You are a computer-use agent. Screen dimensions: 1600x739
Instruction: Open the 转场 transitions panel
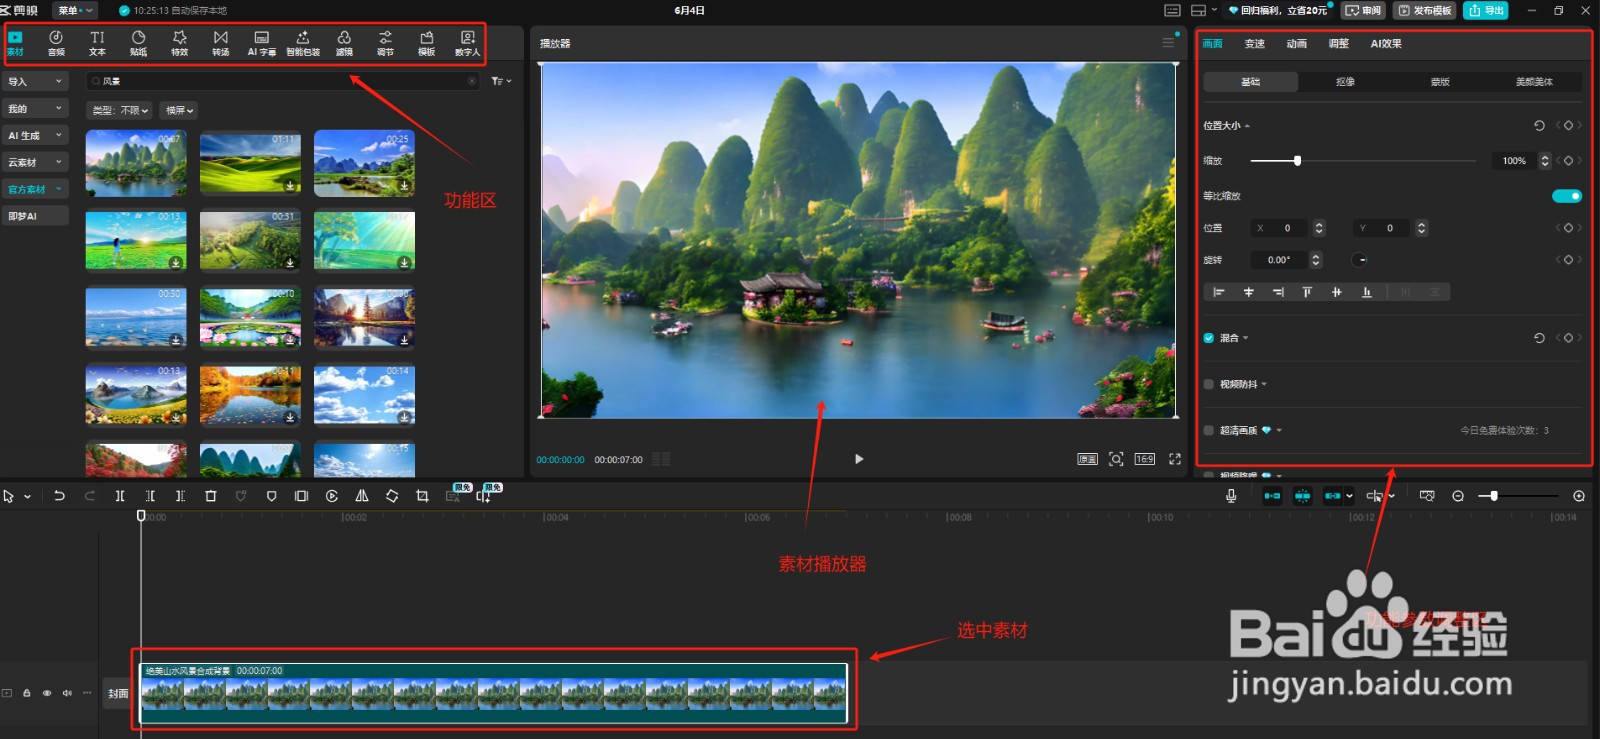pyautogui.click(x=220, y=43)
